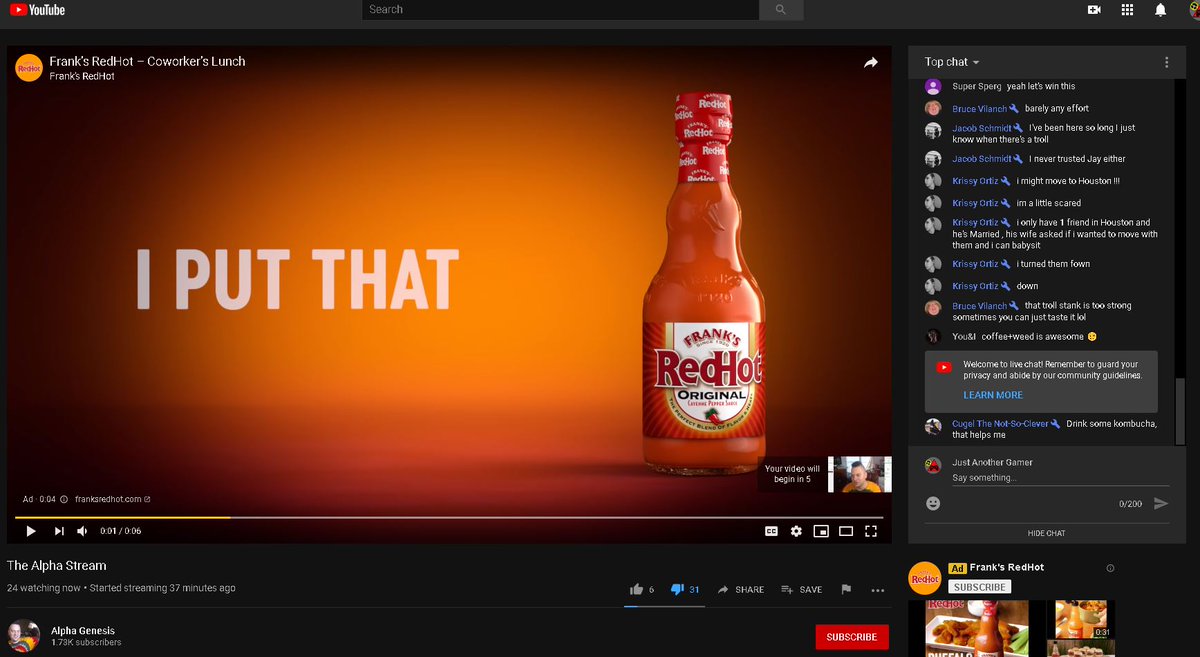Click the upcoming video preview thumbnail
The height and width of the screenshot is (657, 1200).
click(860, 475)
